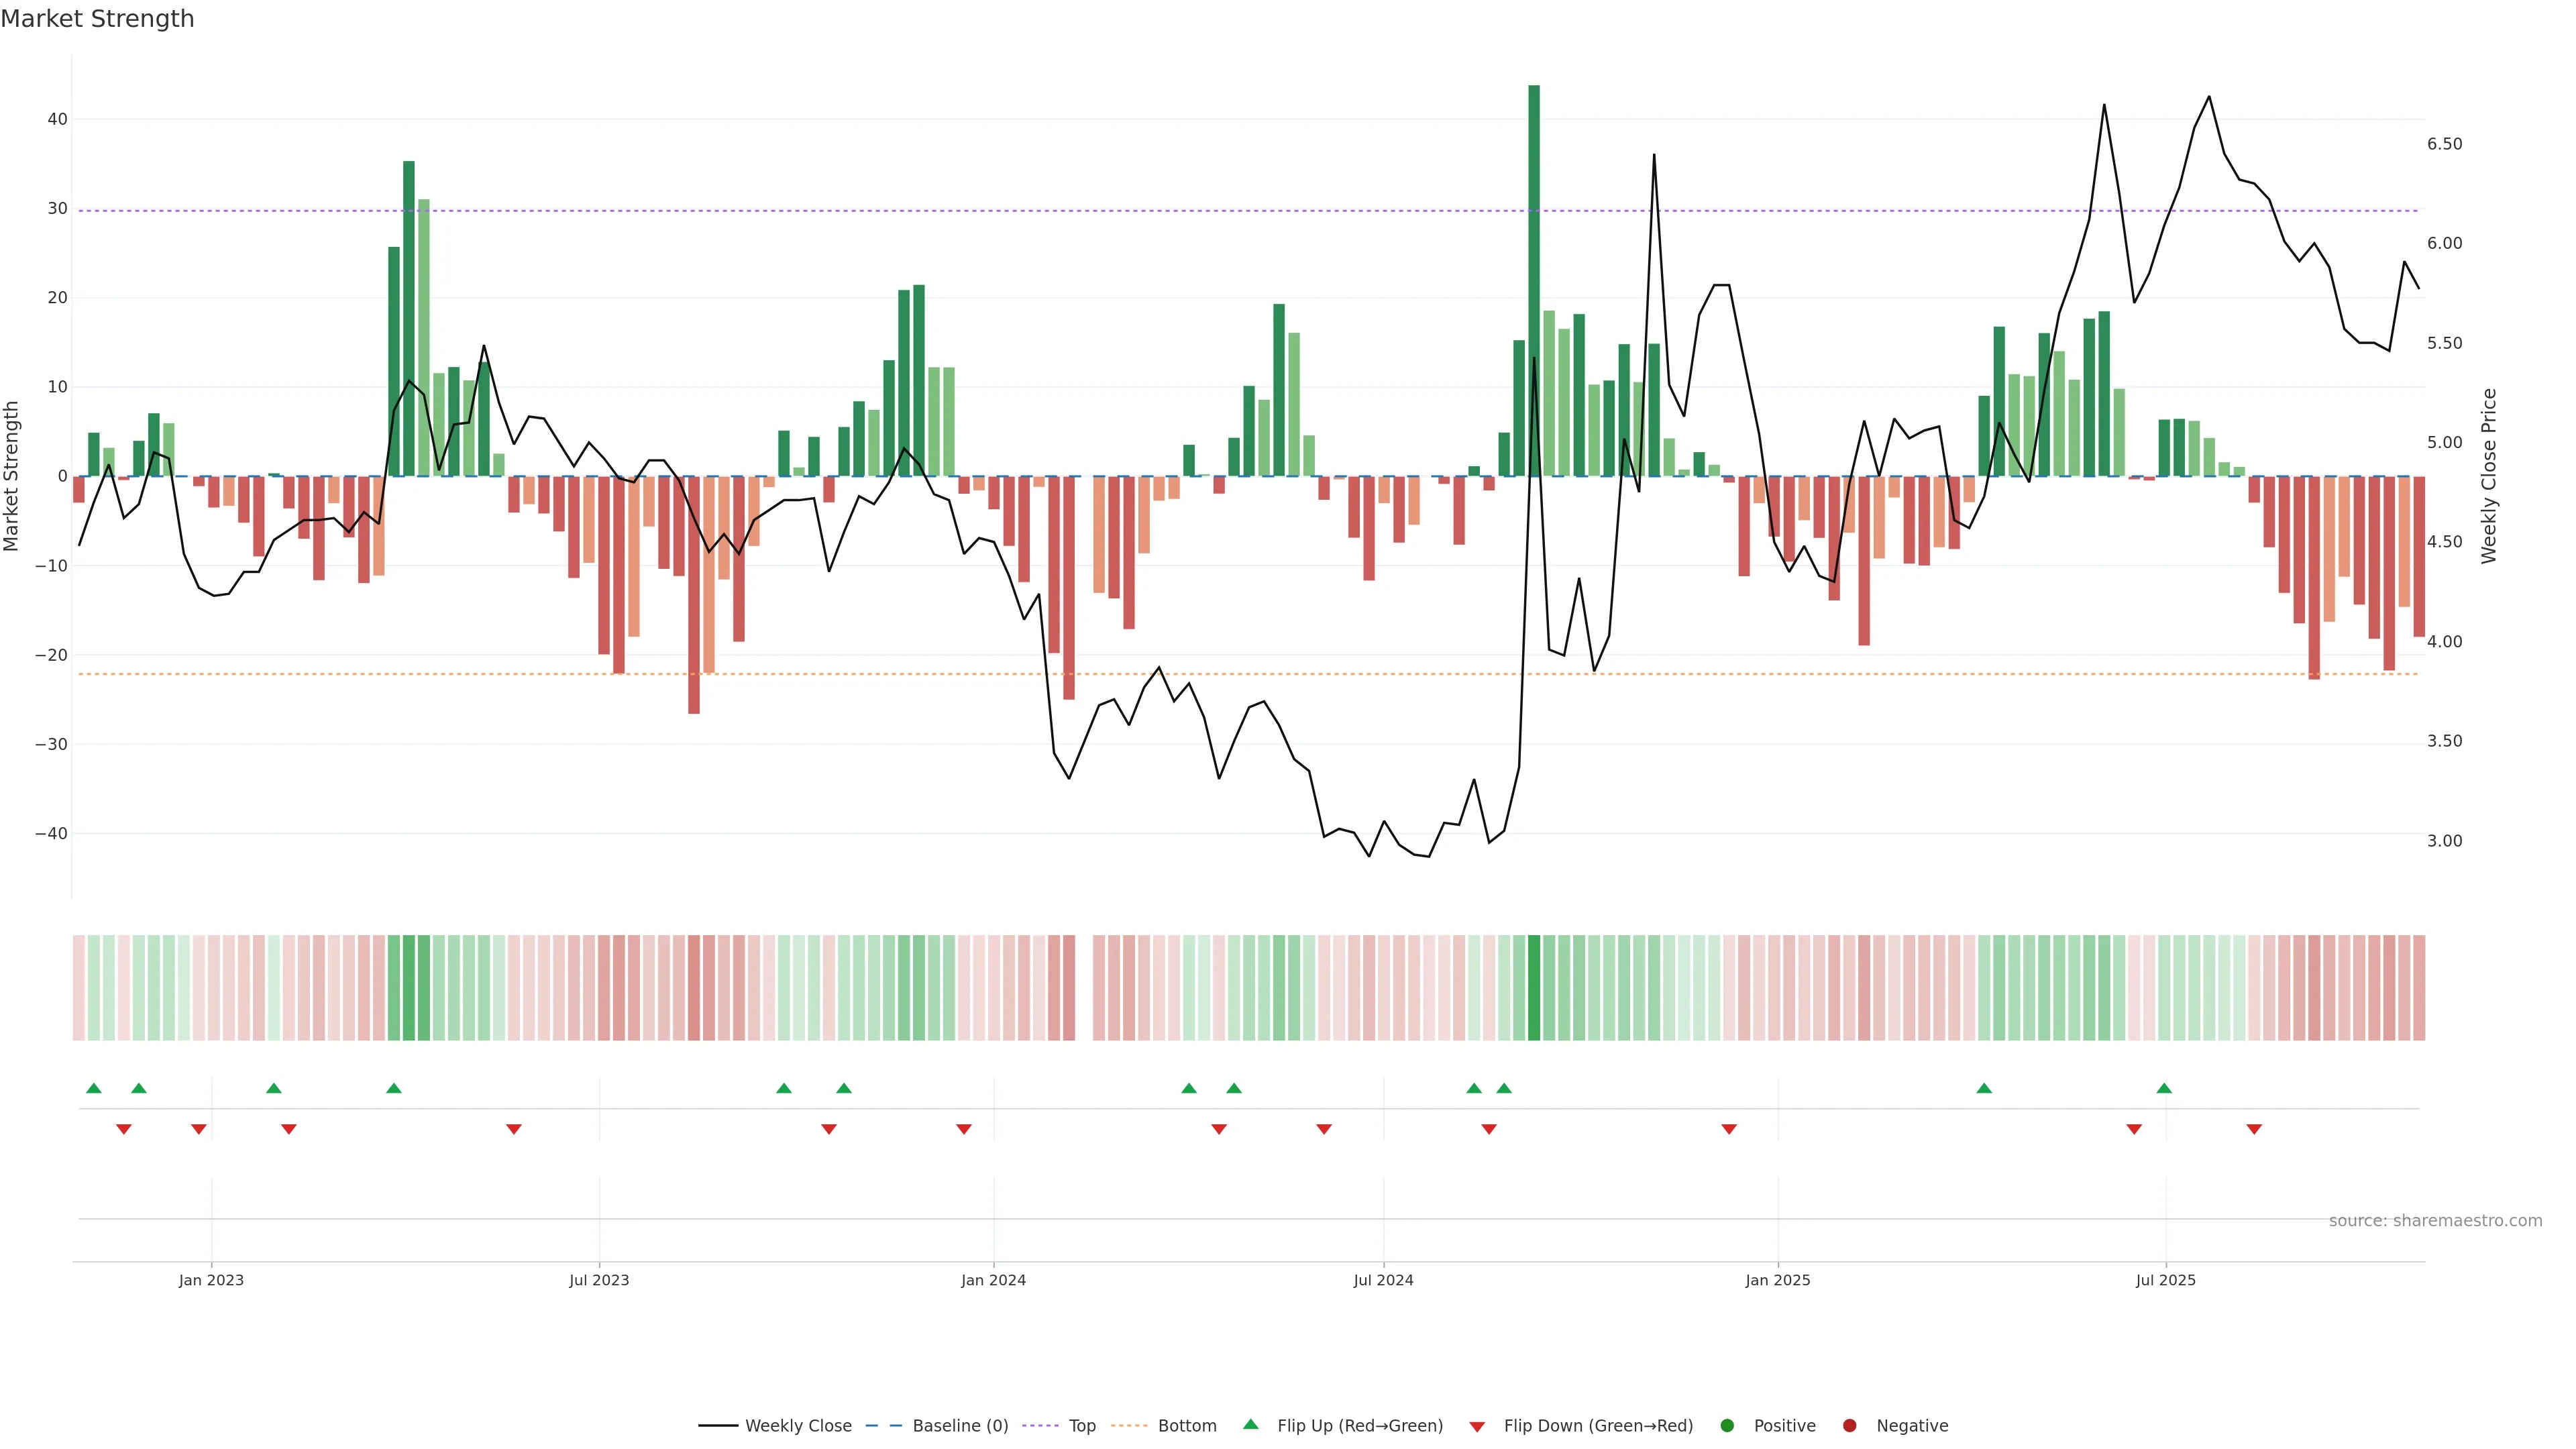Click the Positive green circle legend icon
The width and height of the screenshot is (2576, 1449).
tap(1727, 1425)
